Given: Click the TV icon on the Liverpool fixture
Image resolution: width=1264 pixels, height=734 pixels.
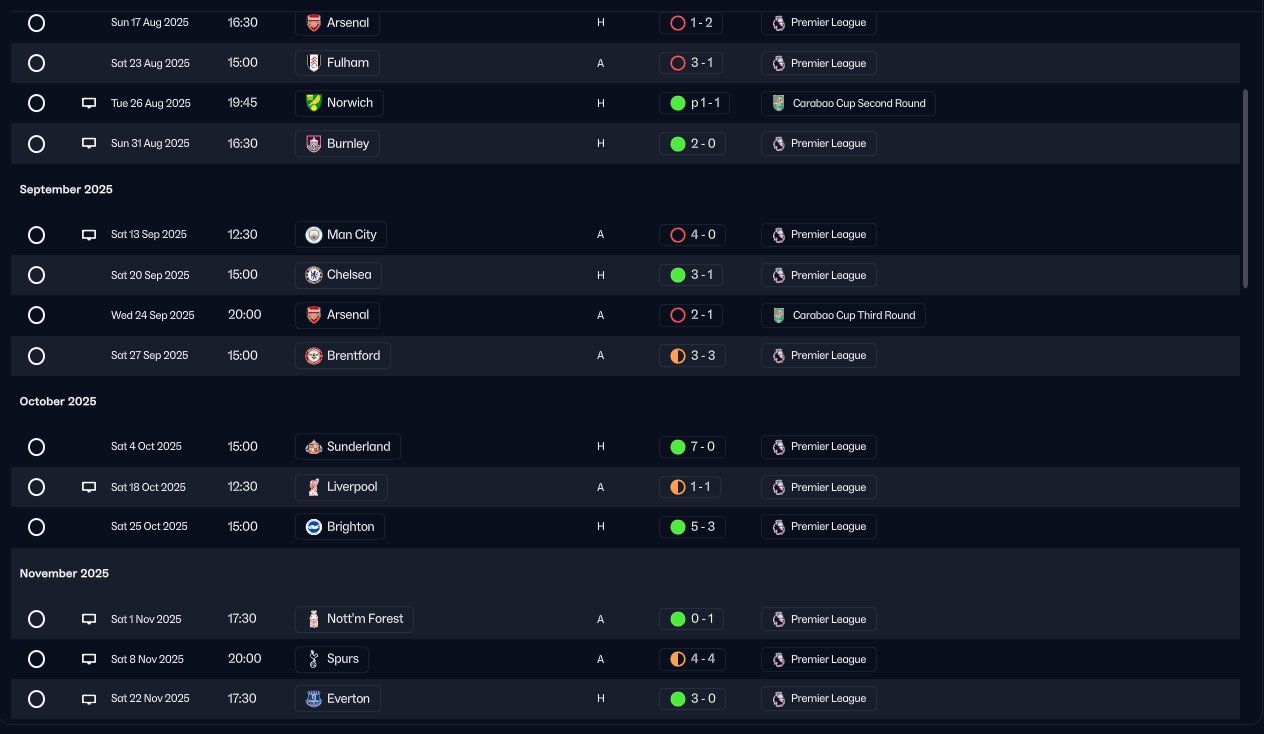Looking at the screenshot, I should click(x=89, y=487).
